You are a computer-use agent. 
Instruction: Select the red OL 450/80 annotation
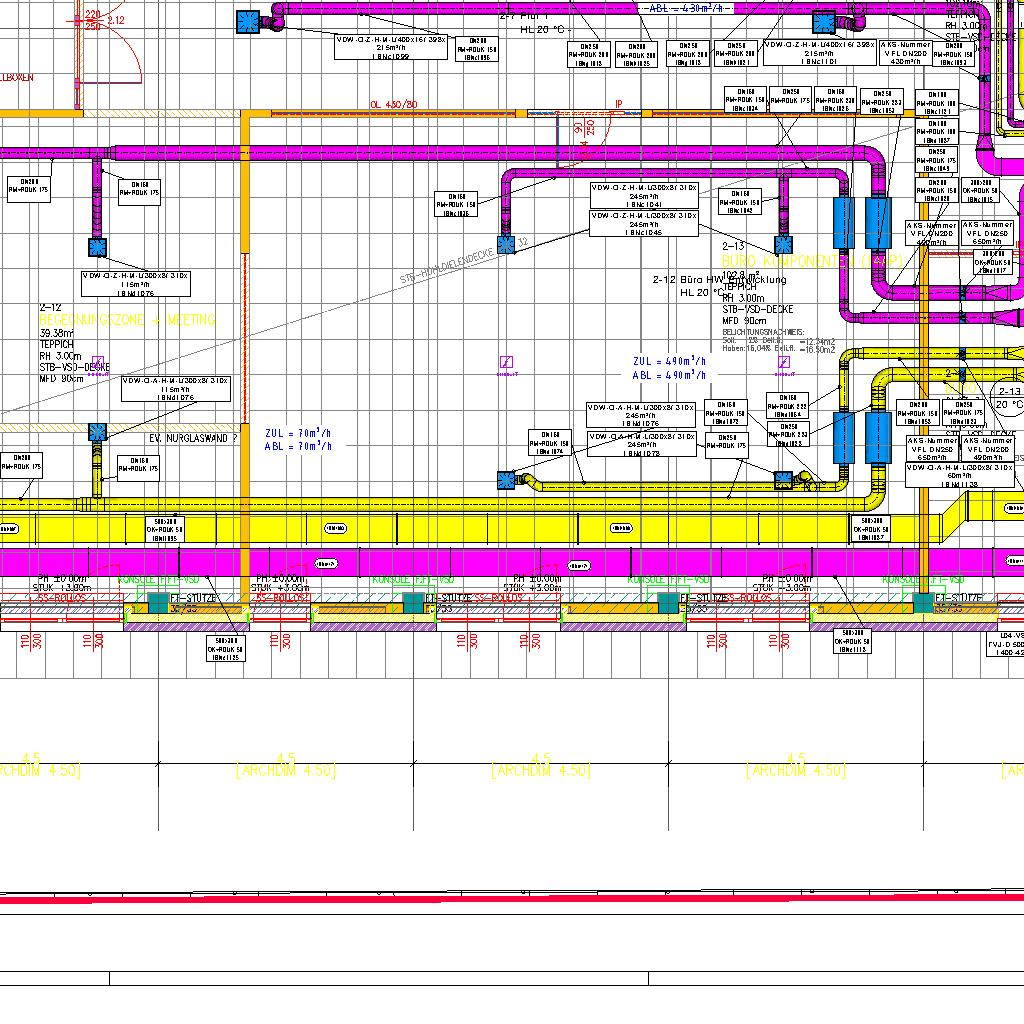point(393,104)
